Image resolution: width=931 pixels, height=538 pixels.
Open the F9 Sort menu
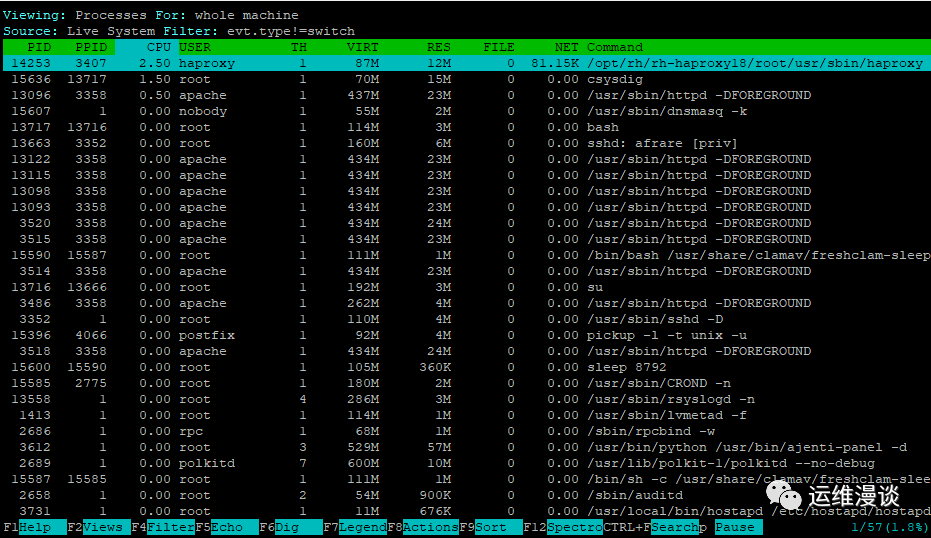[491, 527]
